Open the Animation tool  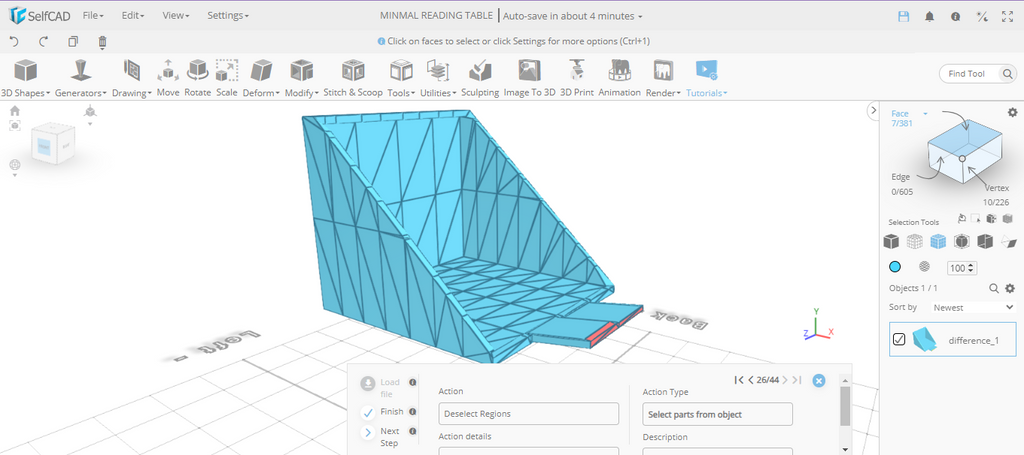tap(619, 78)
